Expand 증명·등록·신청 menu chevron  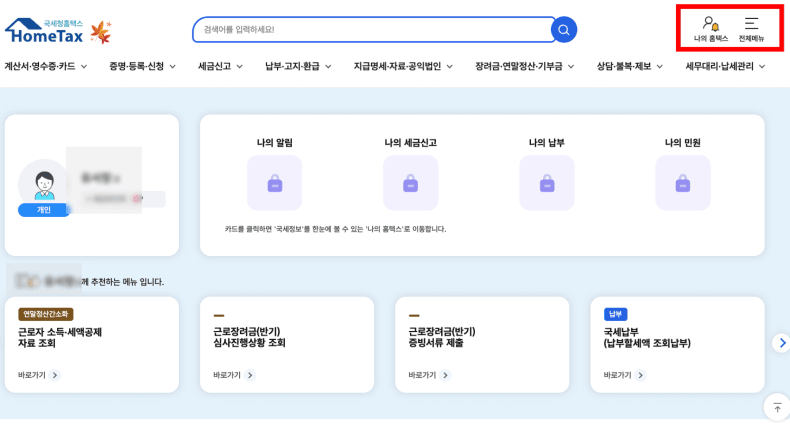coord(172,66)
